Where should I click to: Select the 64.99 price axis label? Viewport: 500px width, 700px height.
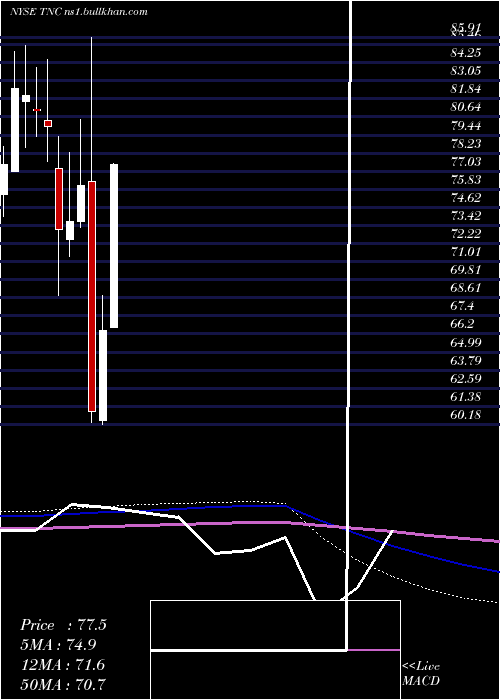click(x=466, y=342)
